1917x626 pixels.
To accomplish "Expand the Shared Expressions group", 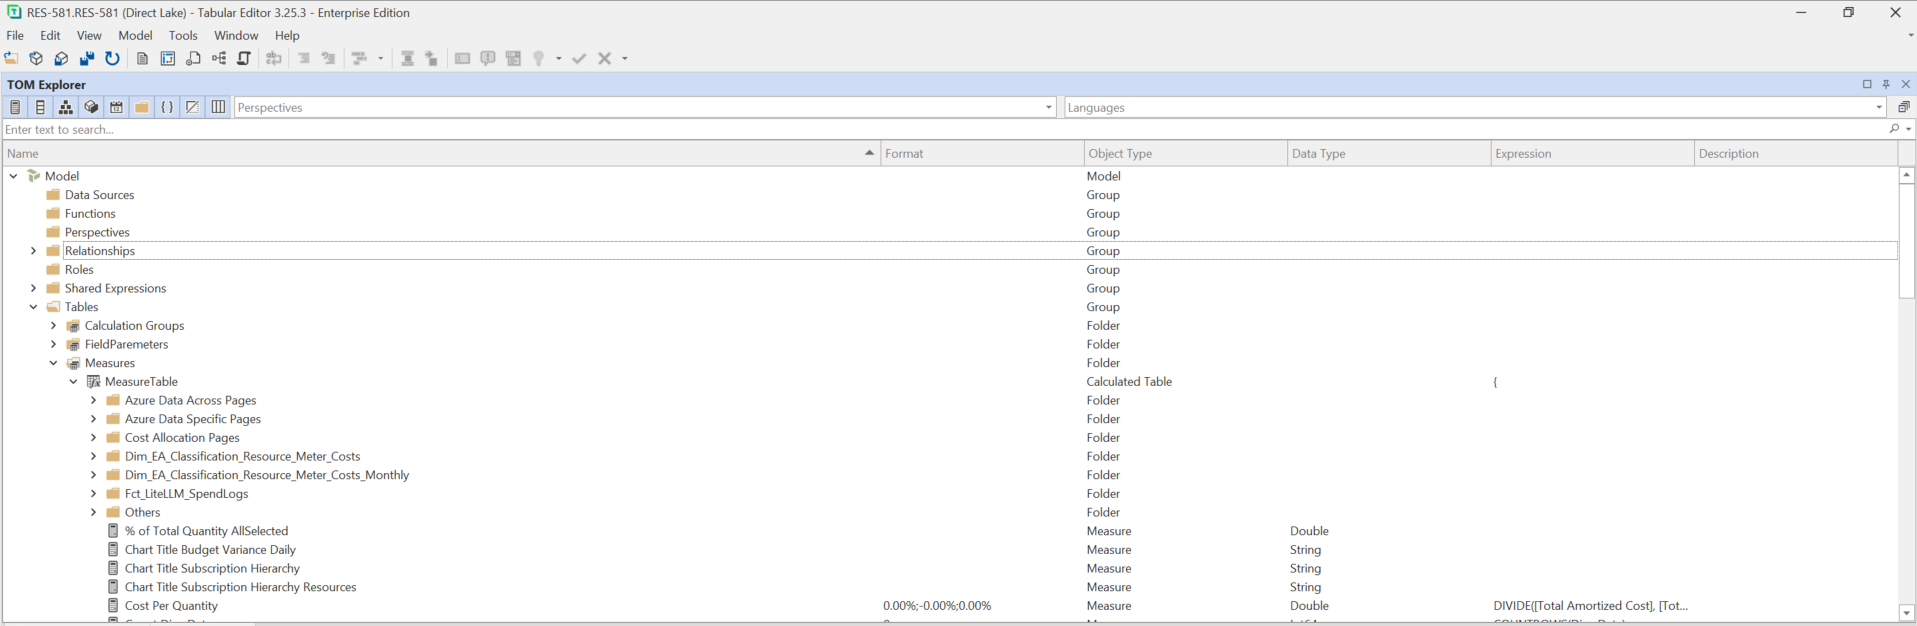I will click(x=34, y=288).
